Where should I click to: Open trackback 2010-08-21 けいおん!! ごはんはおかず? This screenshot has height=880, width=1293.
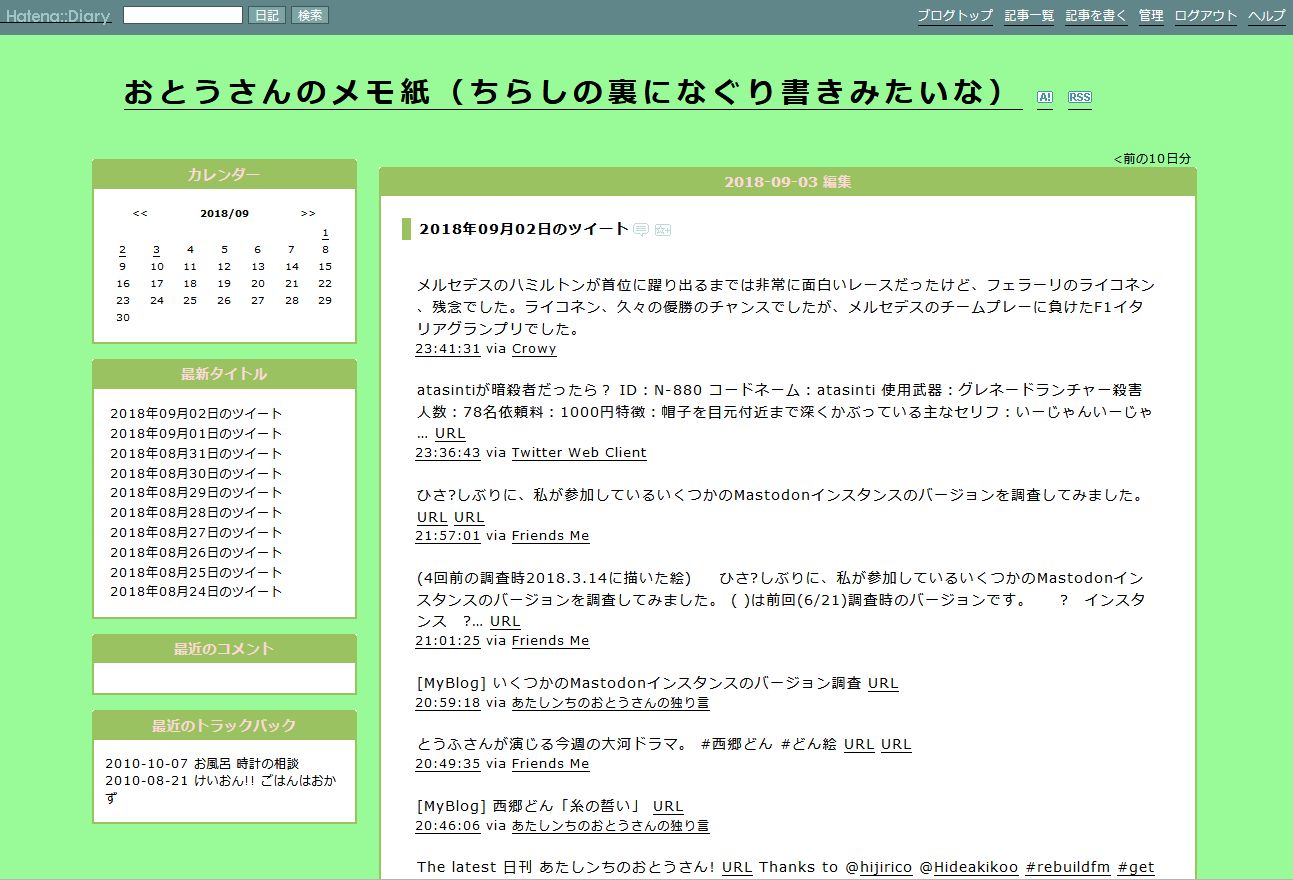coord(220,789)
